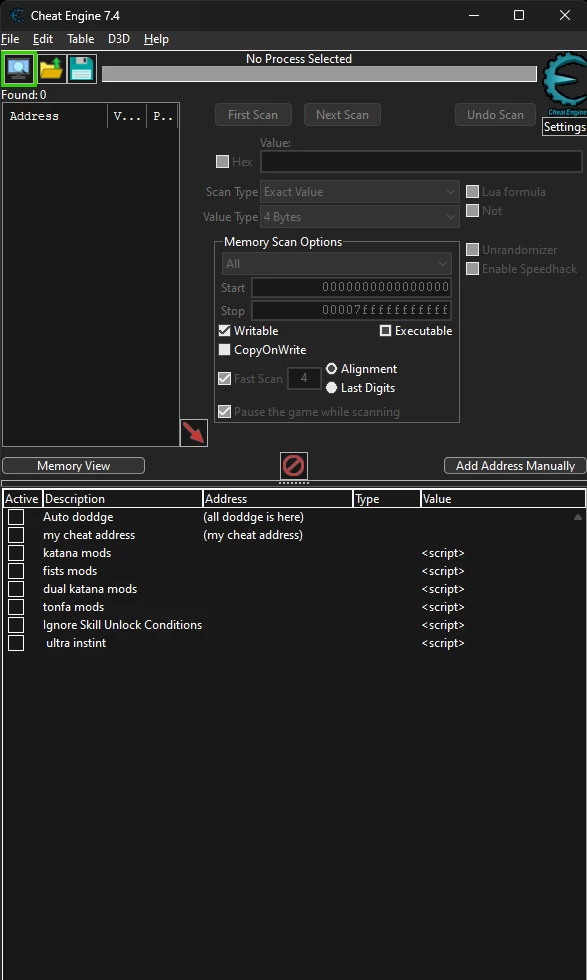The height and width of the screenshot is (980, 587).
Task: Enable the tonfa mods script checkbox
Action: coord(16,607)
